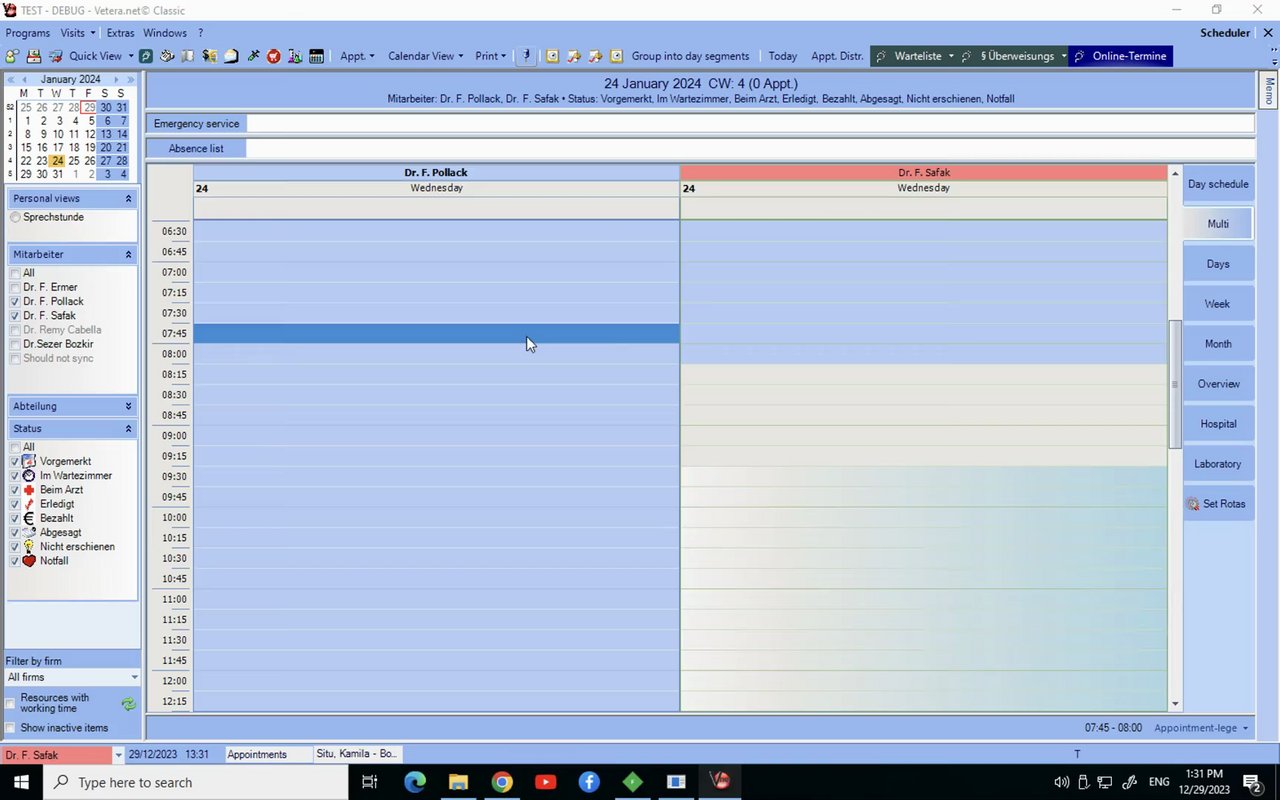Open the Visits menu
The width and height of the screenshot is (1280, 800).
click(x=78, y=33)
